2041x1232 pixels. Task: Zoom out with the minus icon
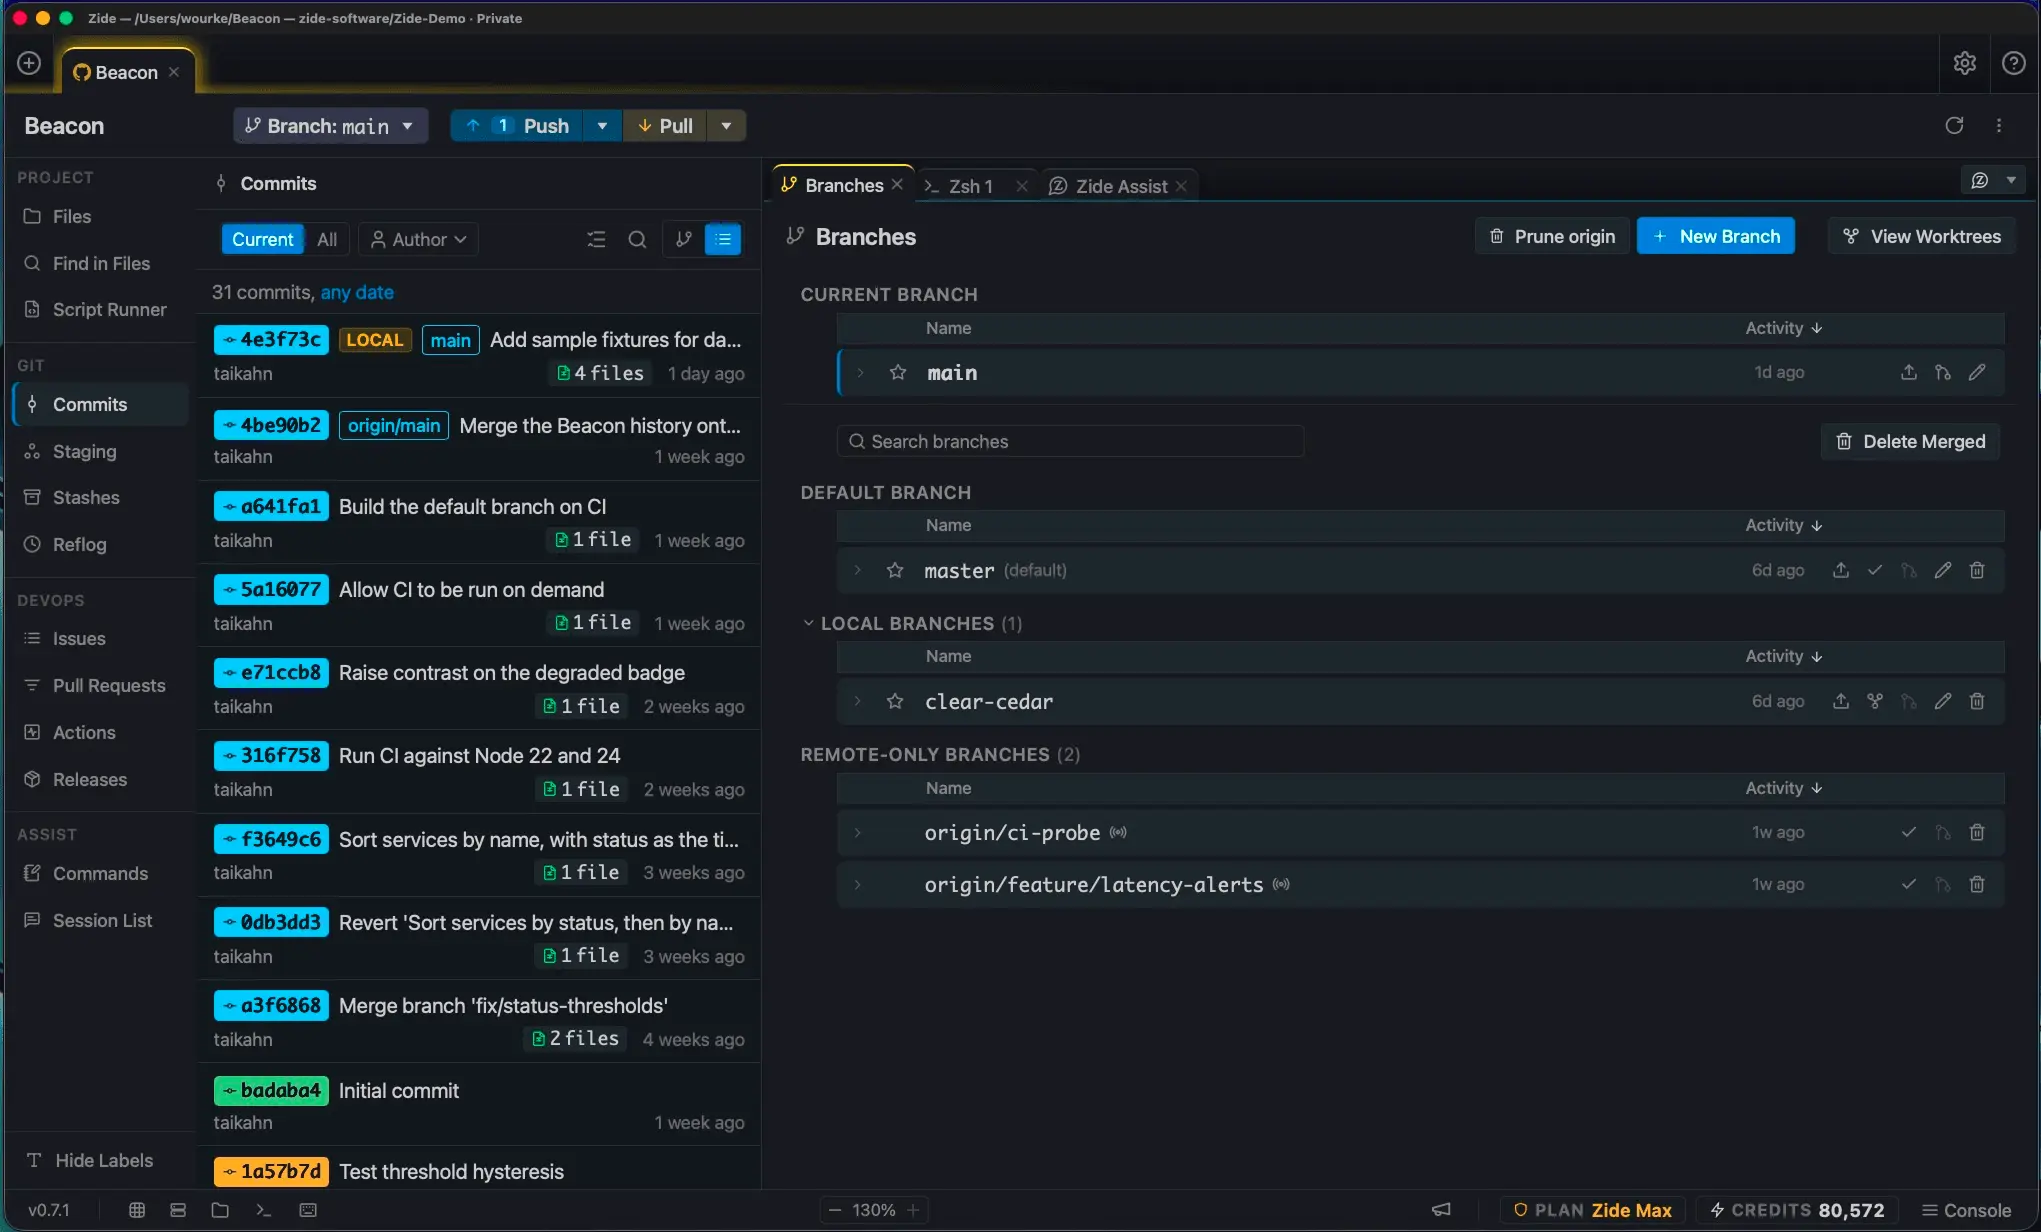pyautogui.click(x=835, y=1210)
